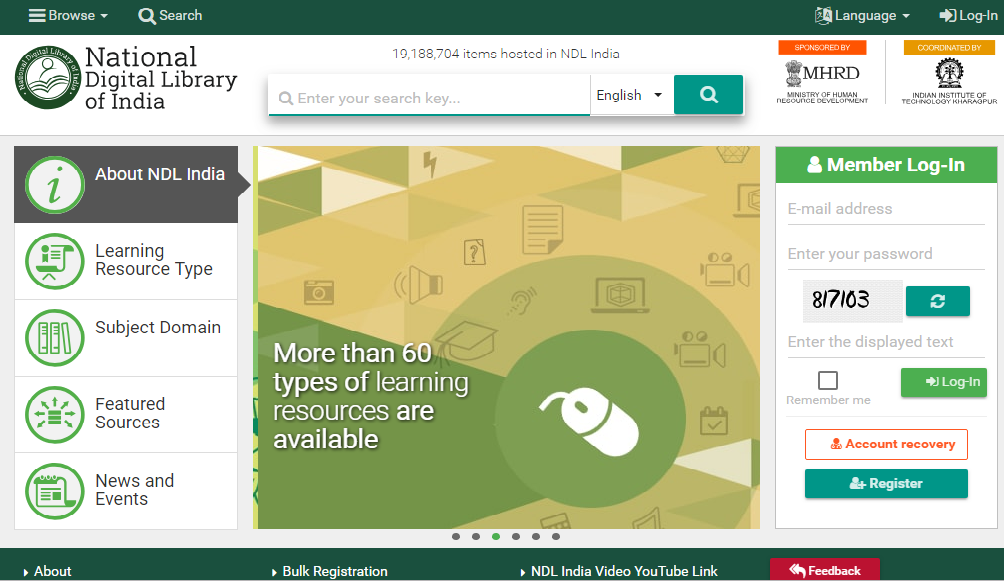Click Log-In in the top-right corner
This screenshot has width=1004, height=582.
click(x=968, y=15)
